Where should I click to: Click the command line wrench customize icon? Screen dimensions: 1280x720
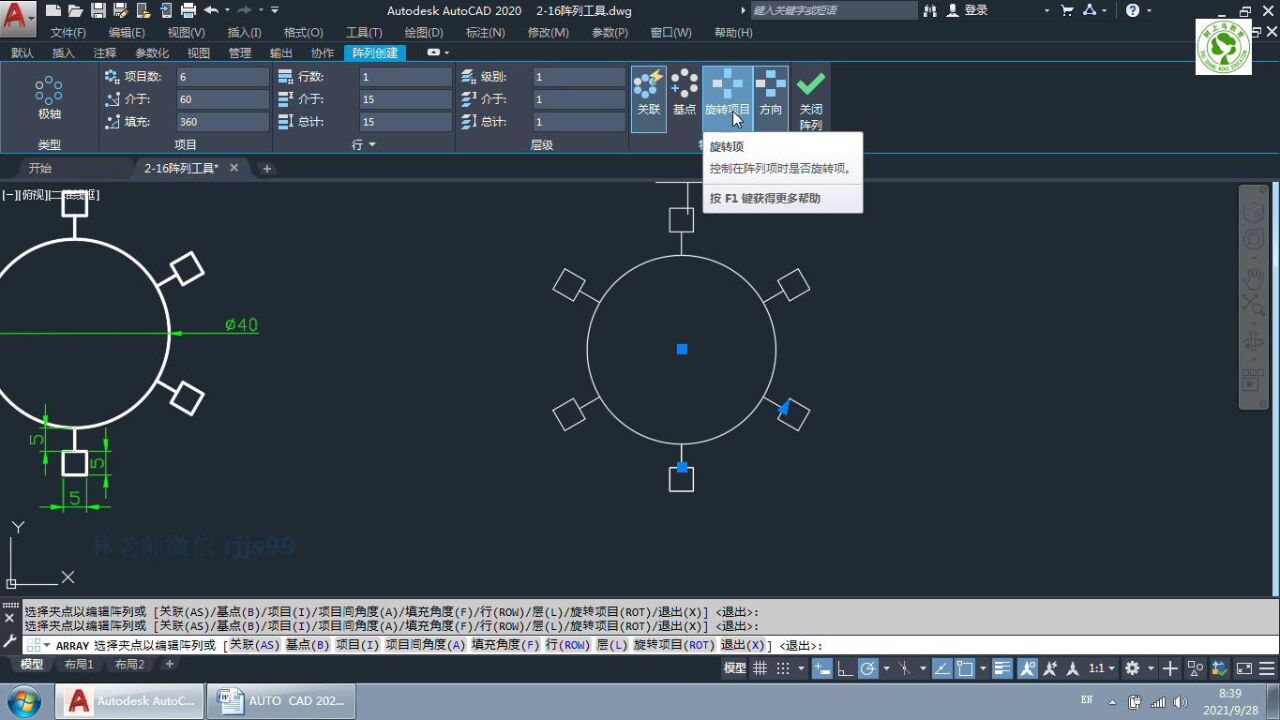(x=11, y=641)
